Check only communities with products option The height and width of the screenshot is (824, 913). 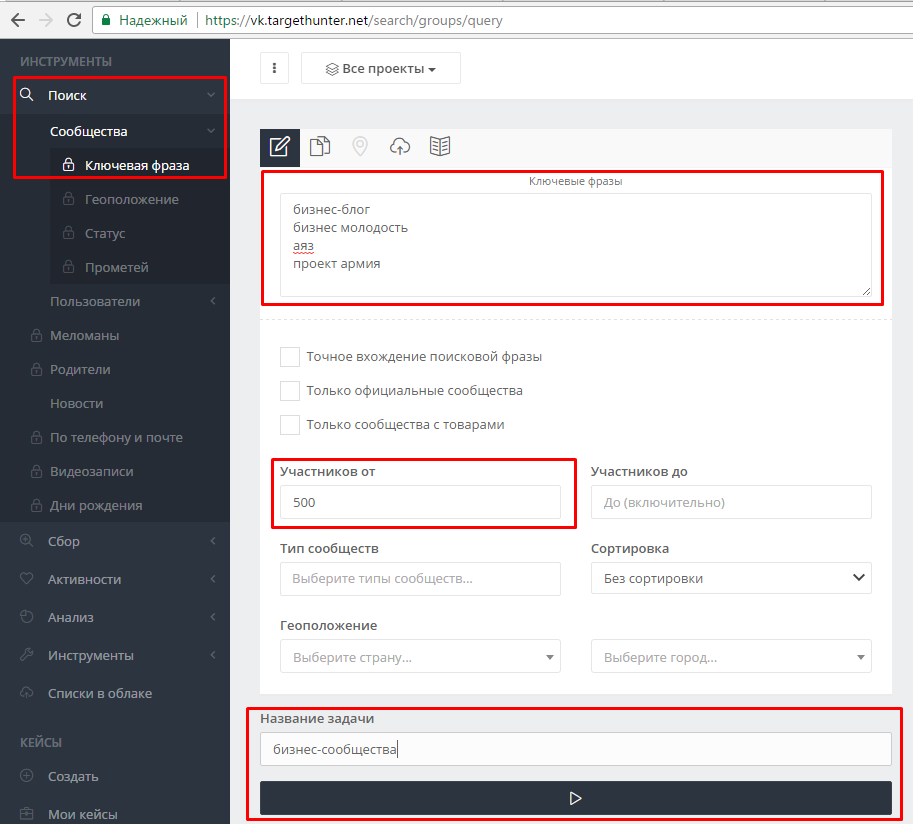coord(290,425)
